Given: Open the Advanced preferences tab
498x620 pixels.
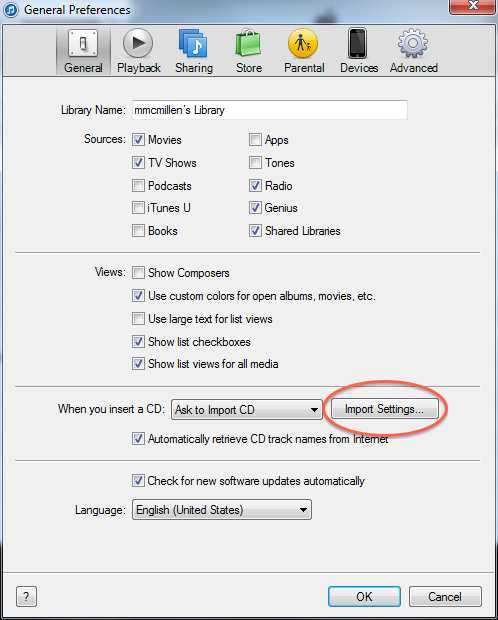Looking at the screenshot, I should tap(413, 51).
